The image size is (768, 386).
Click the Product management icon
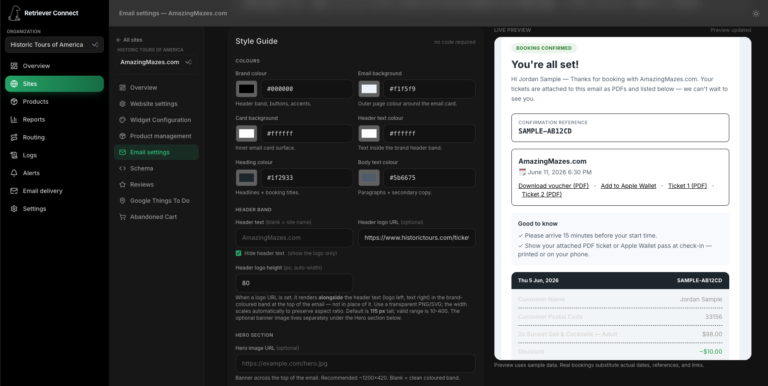122,136
